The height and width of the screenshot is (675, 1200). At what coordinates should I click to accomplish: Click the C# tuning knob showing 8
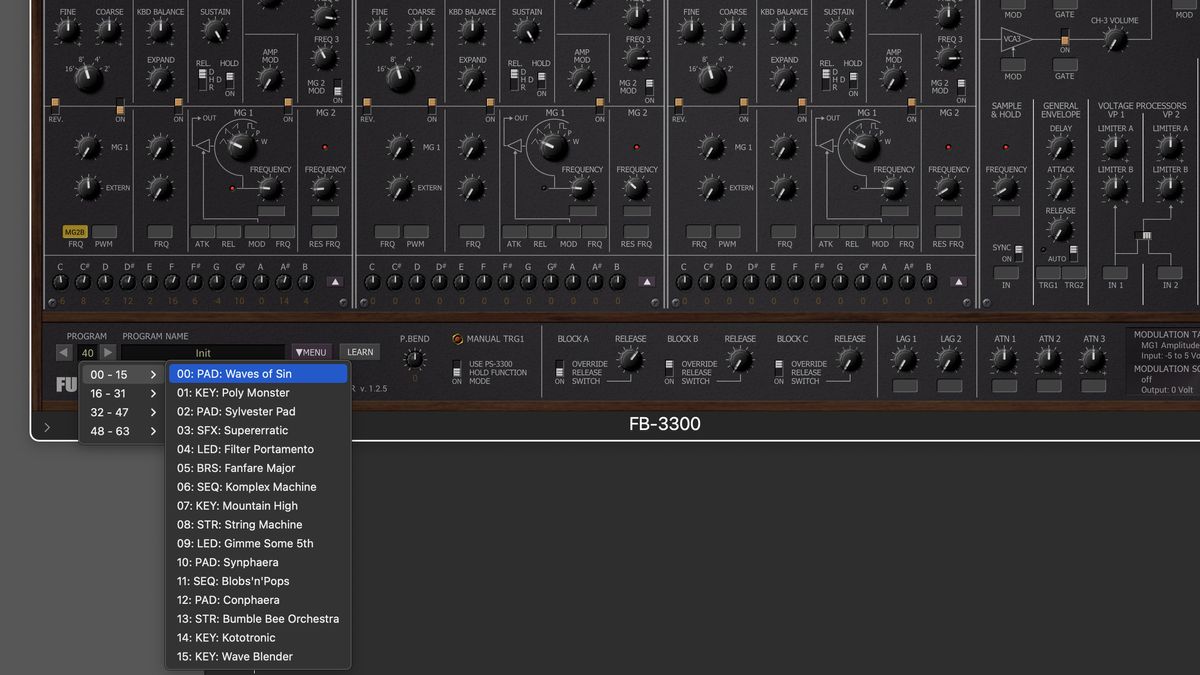tap(84, 282)
